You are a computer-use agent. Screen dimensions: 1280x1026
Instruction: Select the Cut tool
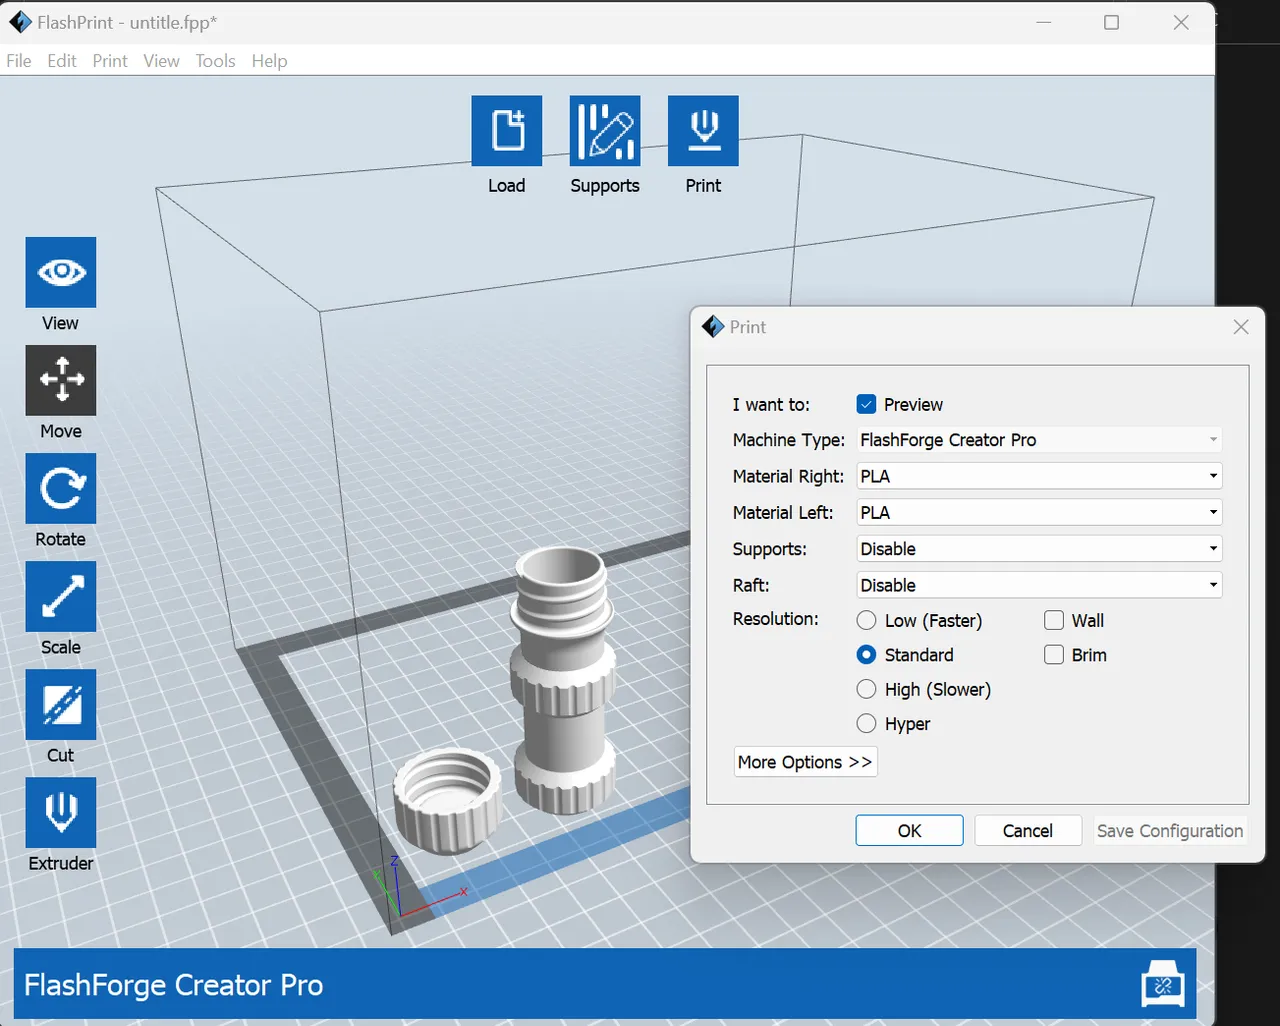pos(61,704)
